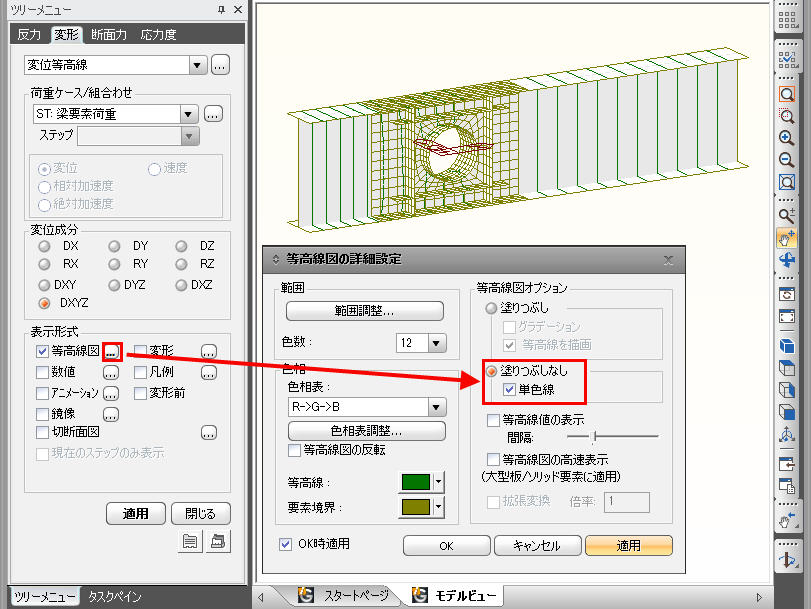
Task: Select the 塗りつぶし radio button
Action: pos(490,309)
